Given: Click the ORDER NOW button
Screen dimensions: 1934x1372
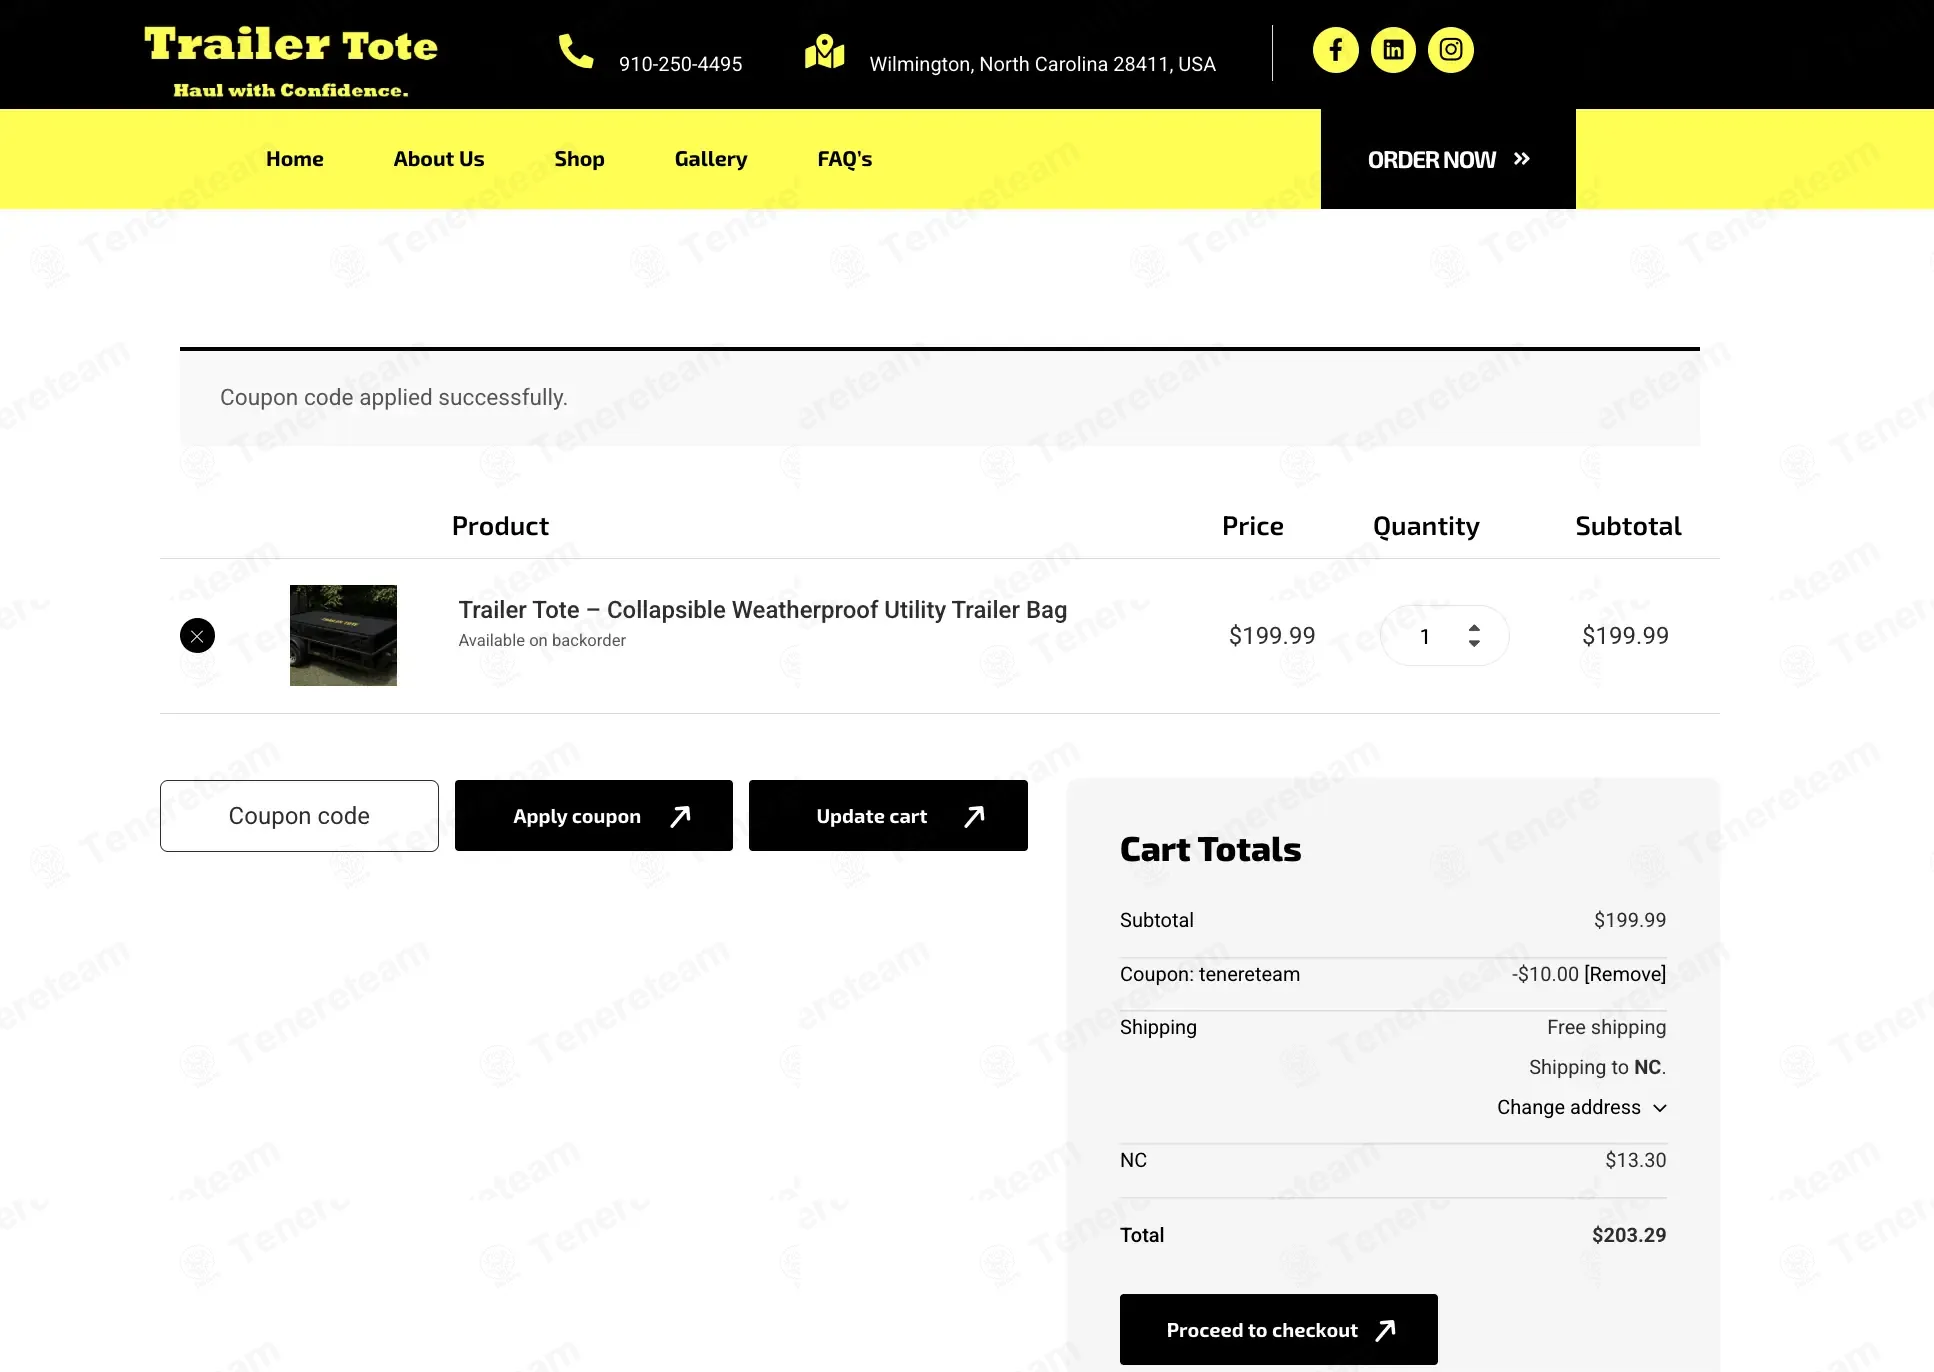Looking at the screenshot, I should [1448, 159].
